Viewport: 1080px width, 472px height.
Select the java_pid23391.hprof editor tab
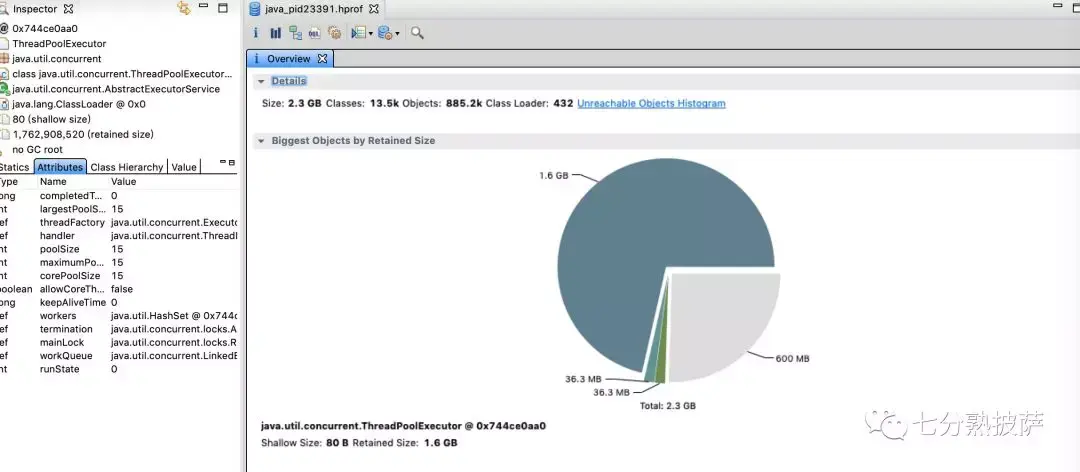(x=314, y=9)
